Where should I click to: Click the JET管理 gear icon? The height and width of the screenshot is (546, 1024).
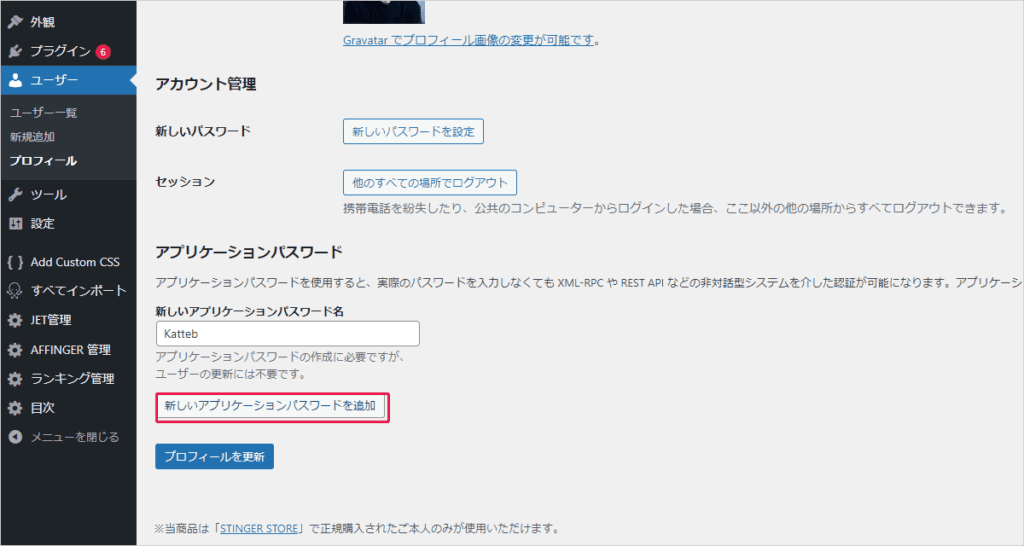tap(15, 320)
